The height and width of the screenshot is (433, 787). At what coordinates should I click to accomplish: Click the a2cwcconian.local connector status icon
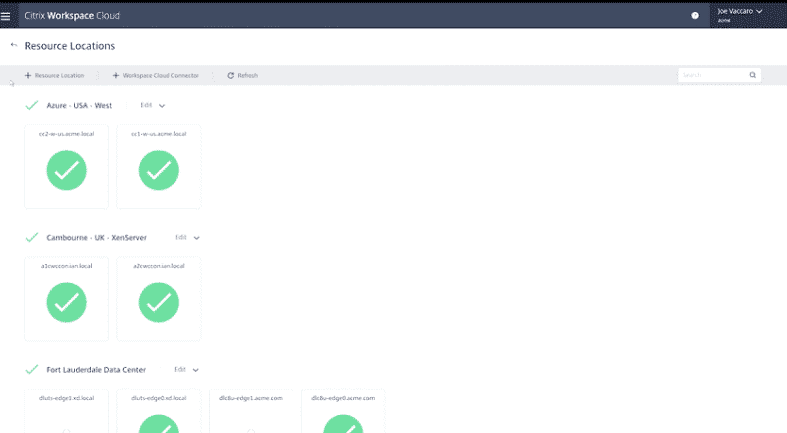[158, 303]
